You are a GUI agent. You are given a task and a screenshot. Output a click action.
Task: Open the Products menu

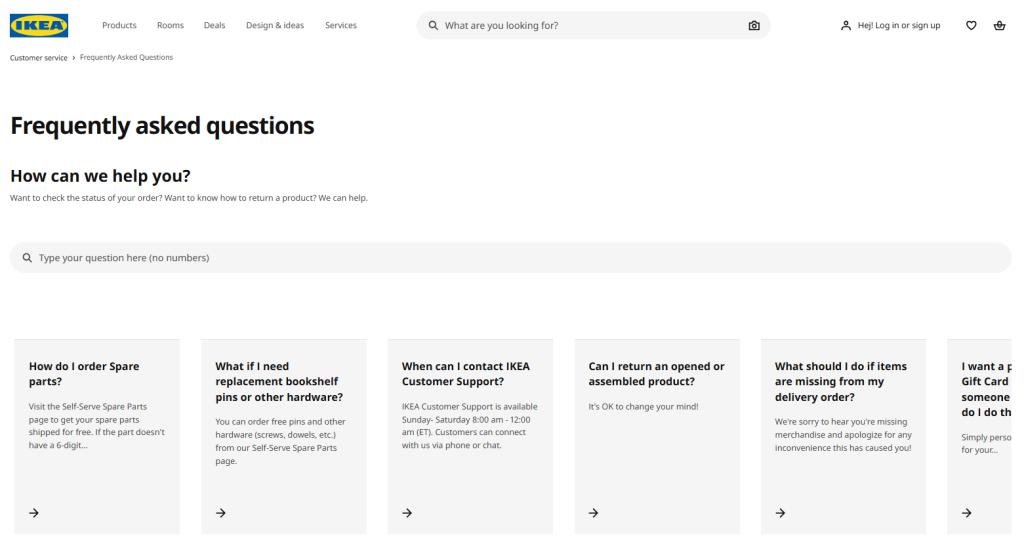119,25
